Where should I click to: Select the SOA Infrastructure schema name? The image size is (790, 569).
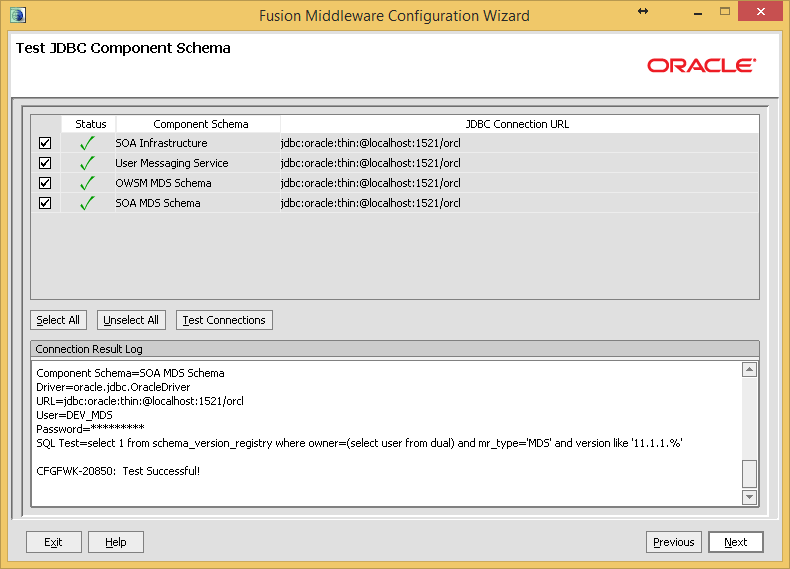(161, 143)
